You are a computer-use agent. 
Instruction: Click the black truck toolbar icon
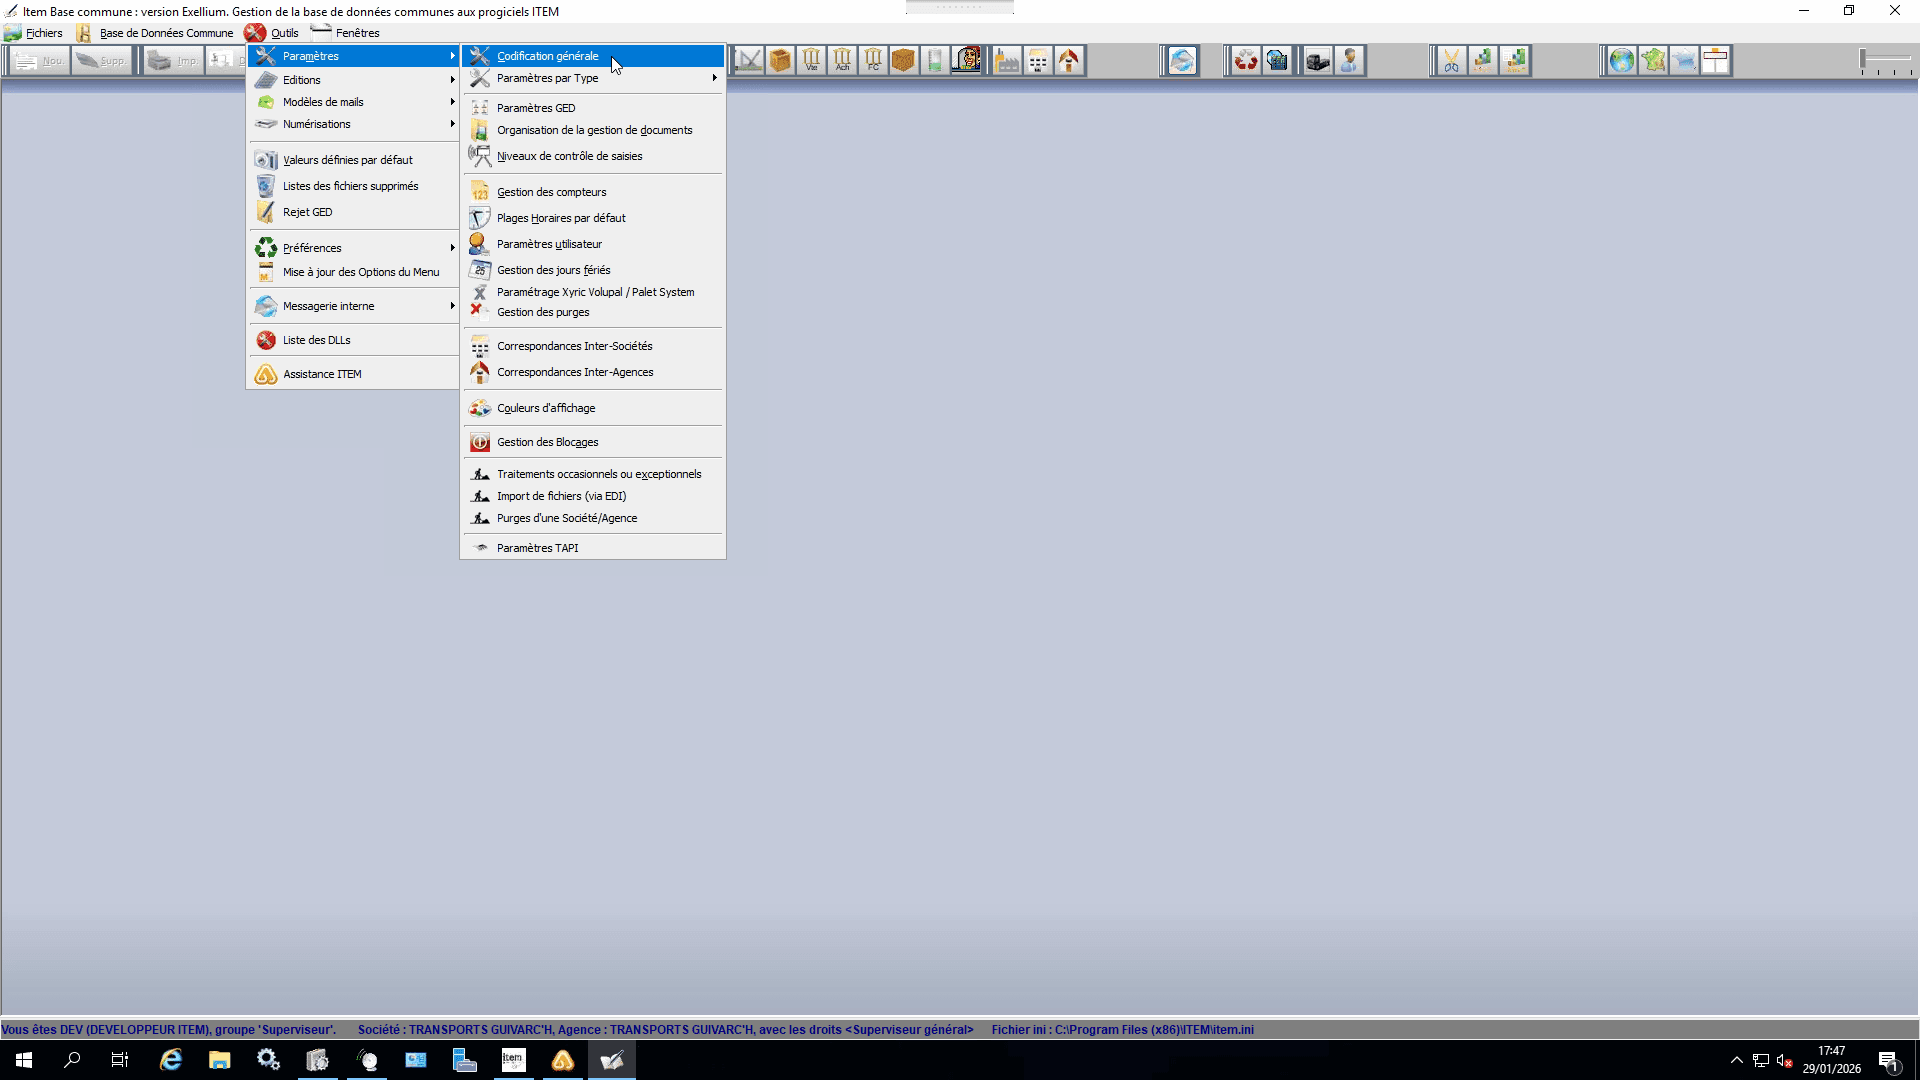1318,61
